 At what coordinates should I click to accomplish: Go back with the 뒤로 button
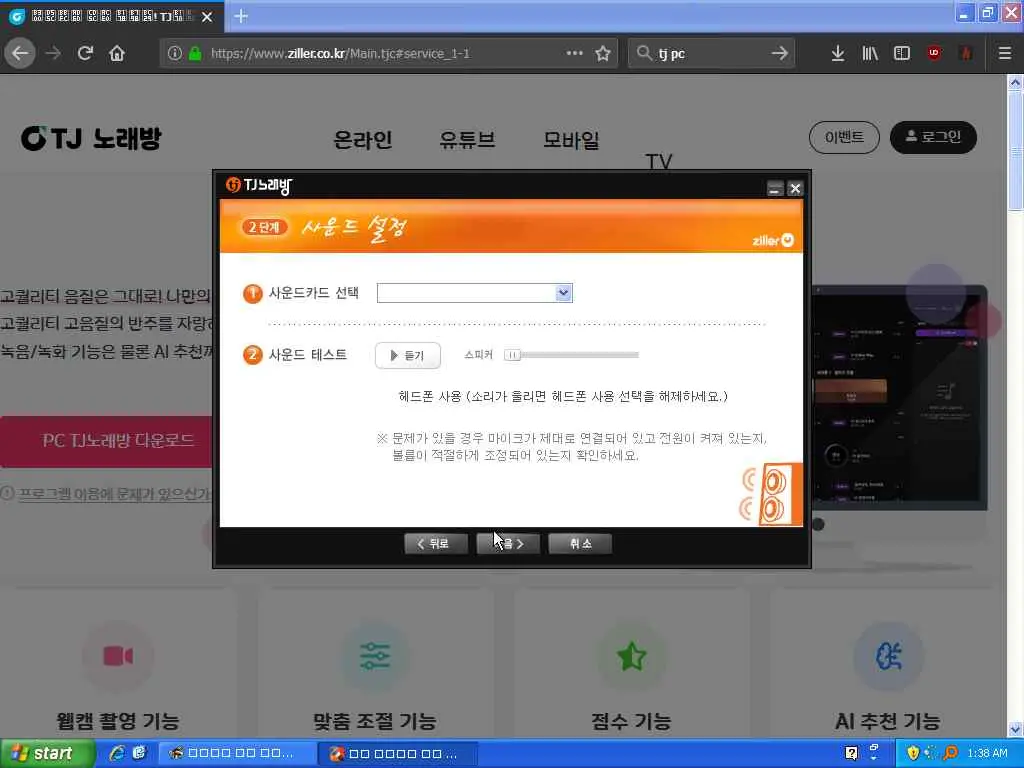point(436,543)
